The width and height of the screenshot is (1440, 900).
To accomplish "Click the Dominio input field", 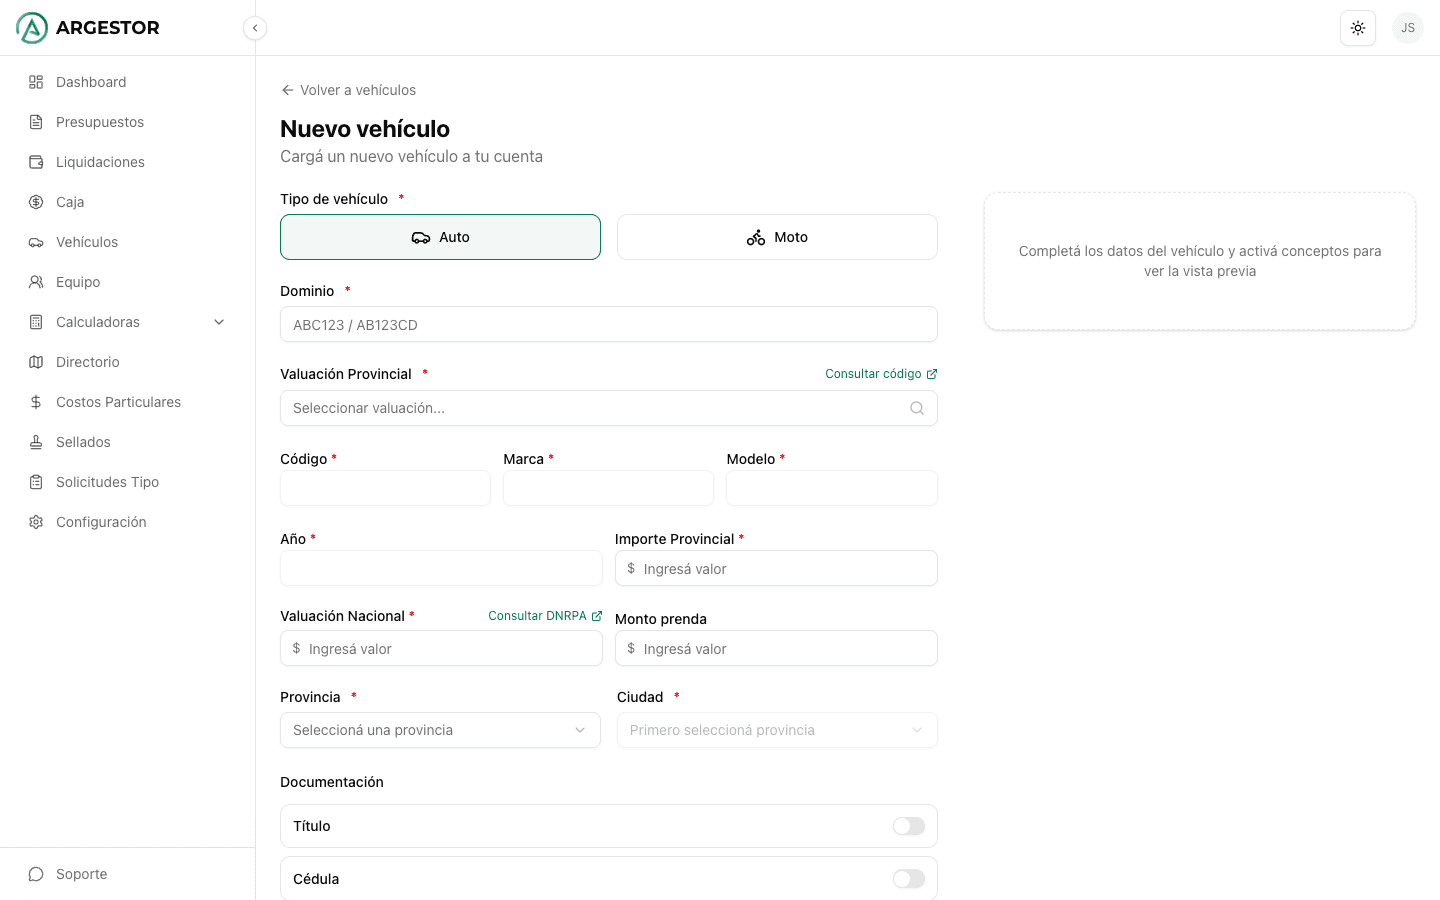I will (608, 325).
